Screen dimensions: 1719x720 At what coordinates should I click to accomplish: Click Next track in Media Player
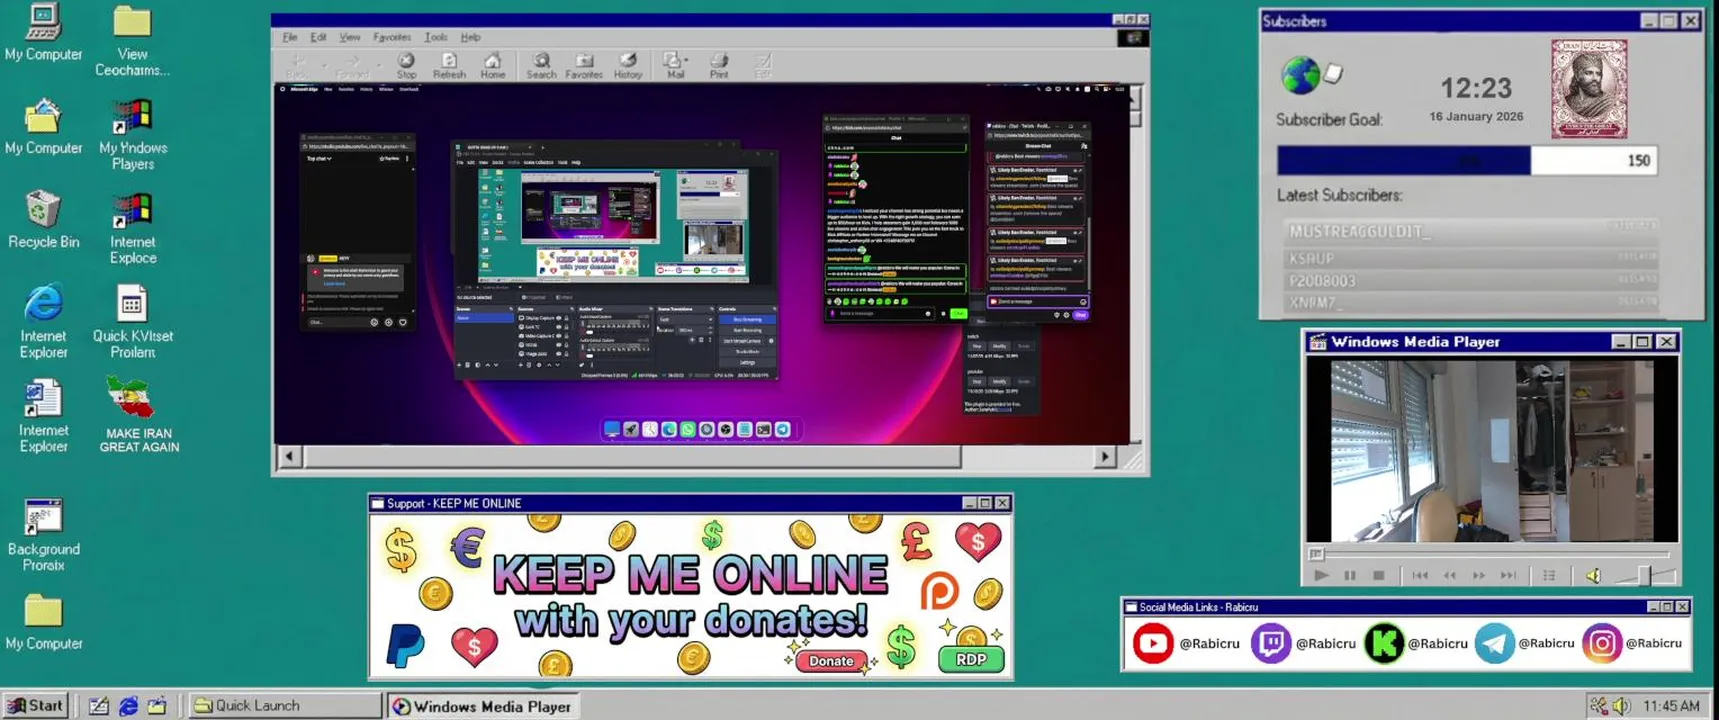pos(1508,575)
